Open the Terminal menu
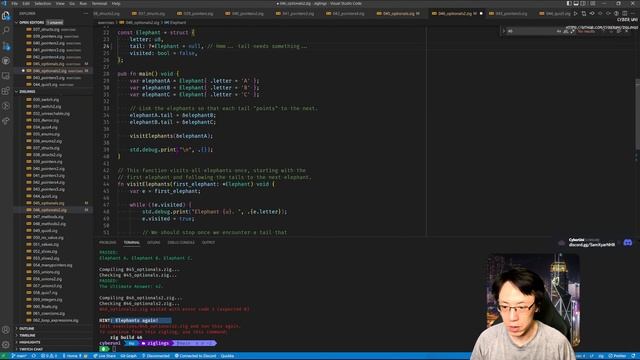 tap(99, 3)
